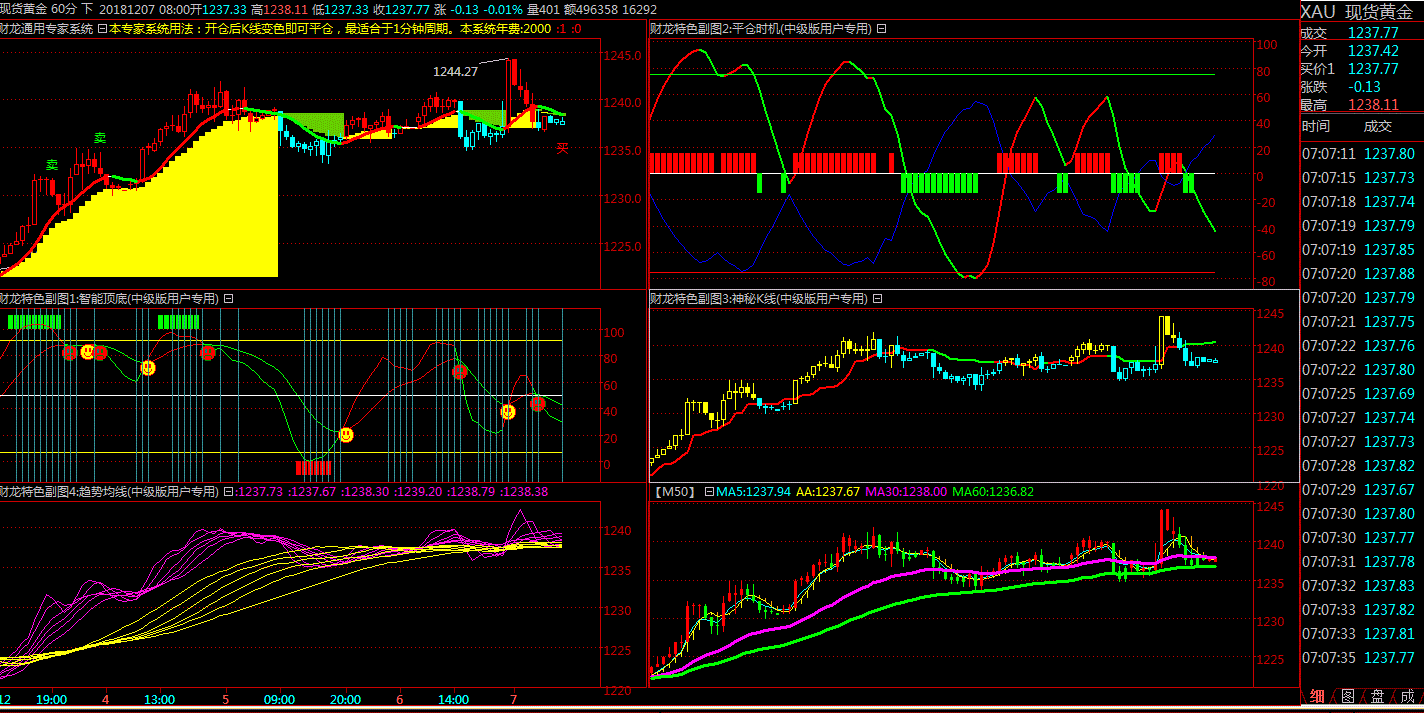Click the 时间 column header
The width and height of the screenshot is (1424, 713).
pyautogui.click(x=1316, y=126)
